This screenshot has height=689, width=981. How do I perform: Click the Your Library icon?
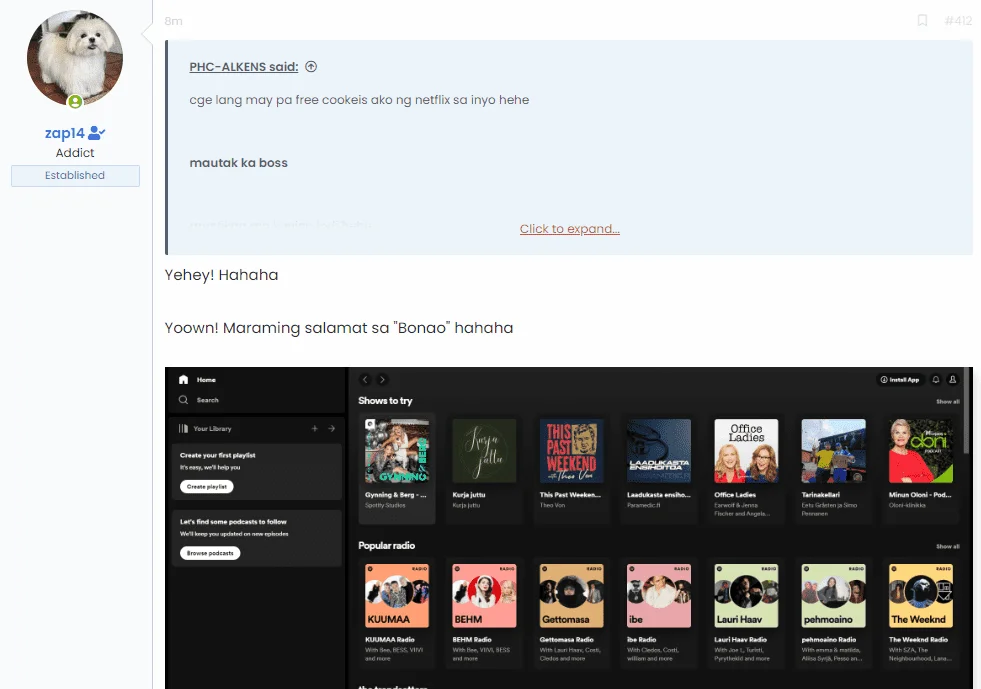(183, 429)
